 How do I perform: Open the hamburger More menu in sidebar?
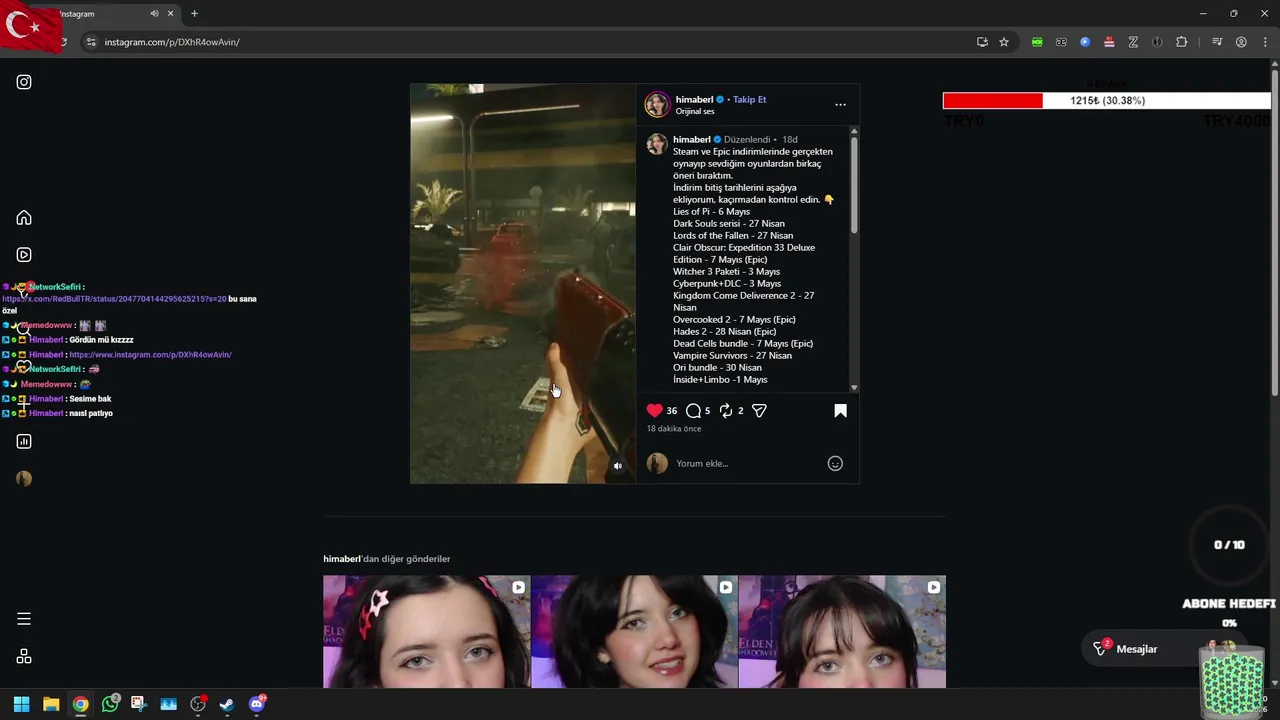pos(24,619)
